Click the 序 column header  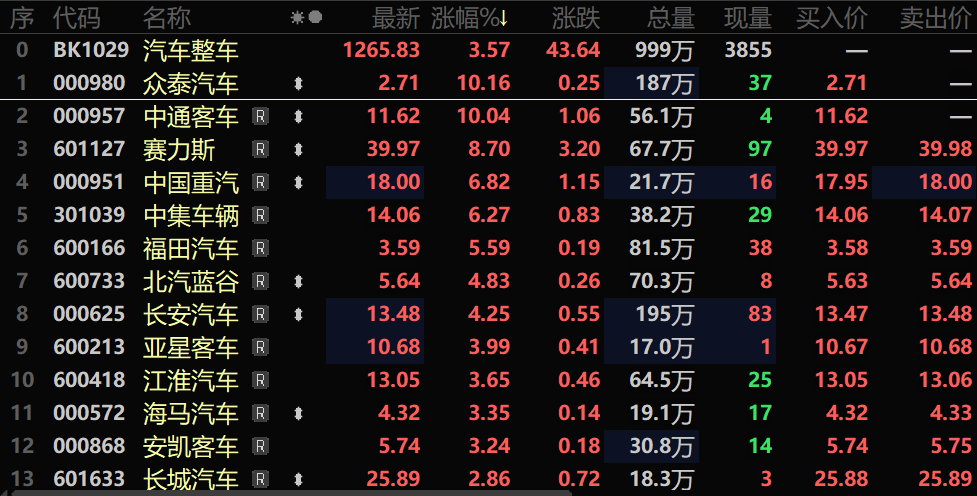pyautogui.click(x=22, y=18)
